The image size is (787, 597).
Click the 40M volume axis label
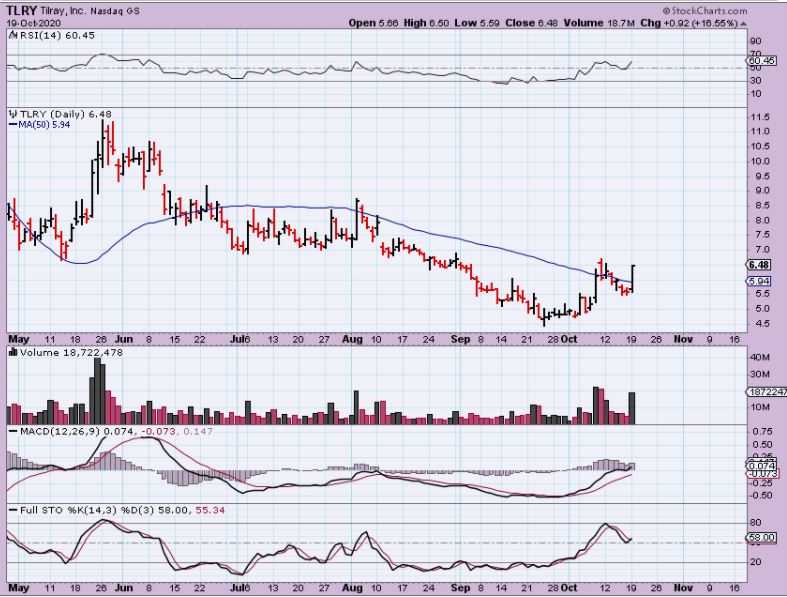click(x=760, y=357)
